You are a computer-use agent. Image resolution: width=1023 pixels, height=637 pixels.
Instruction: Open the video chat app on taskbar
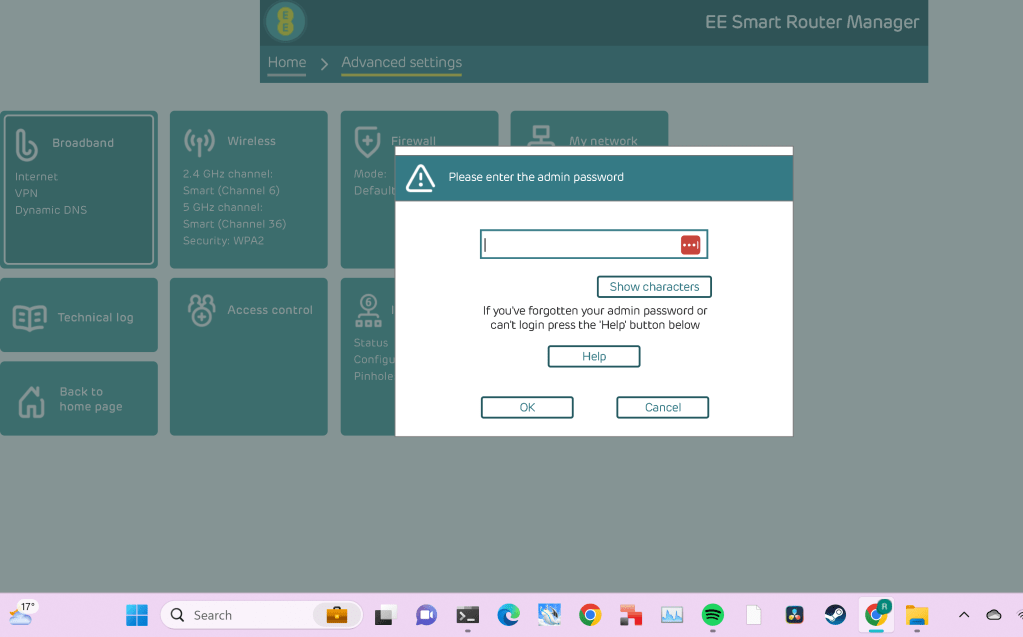(426, 615)
